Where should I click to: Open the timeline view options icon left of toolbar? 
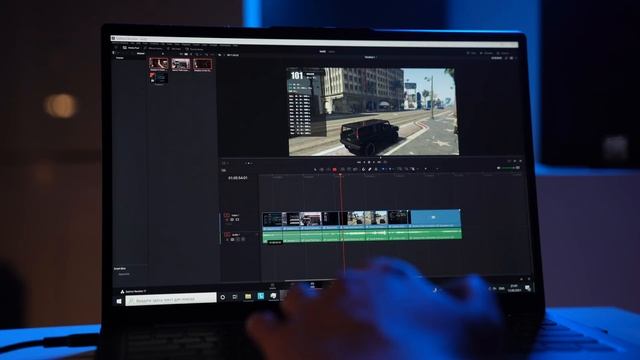(x=224, y=170)
